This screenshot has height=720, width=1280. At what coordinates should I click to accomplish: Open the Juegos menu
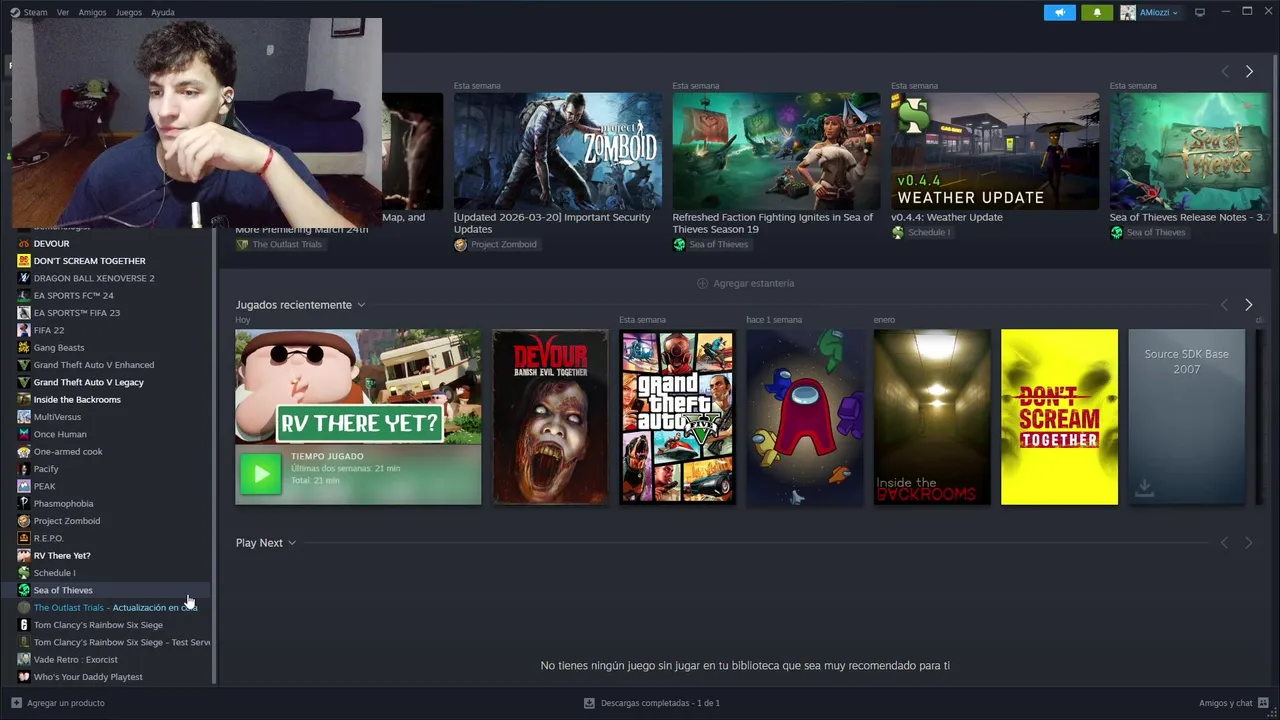coord(129,12)
